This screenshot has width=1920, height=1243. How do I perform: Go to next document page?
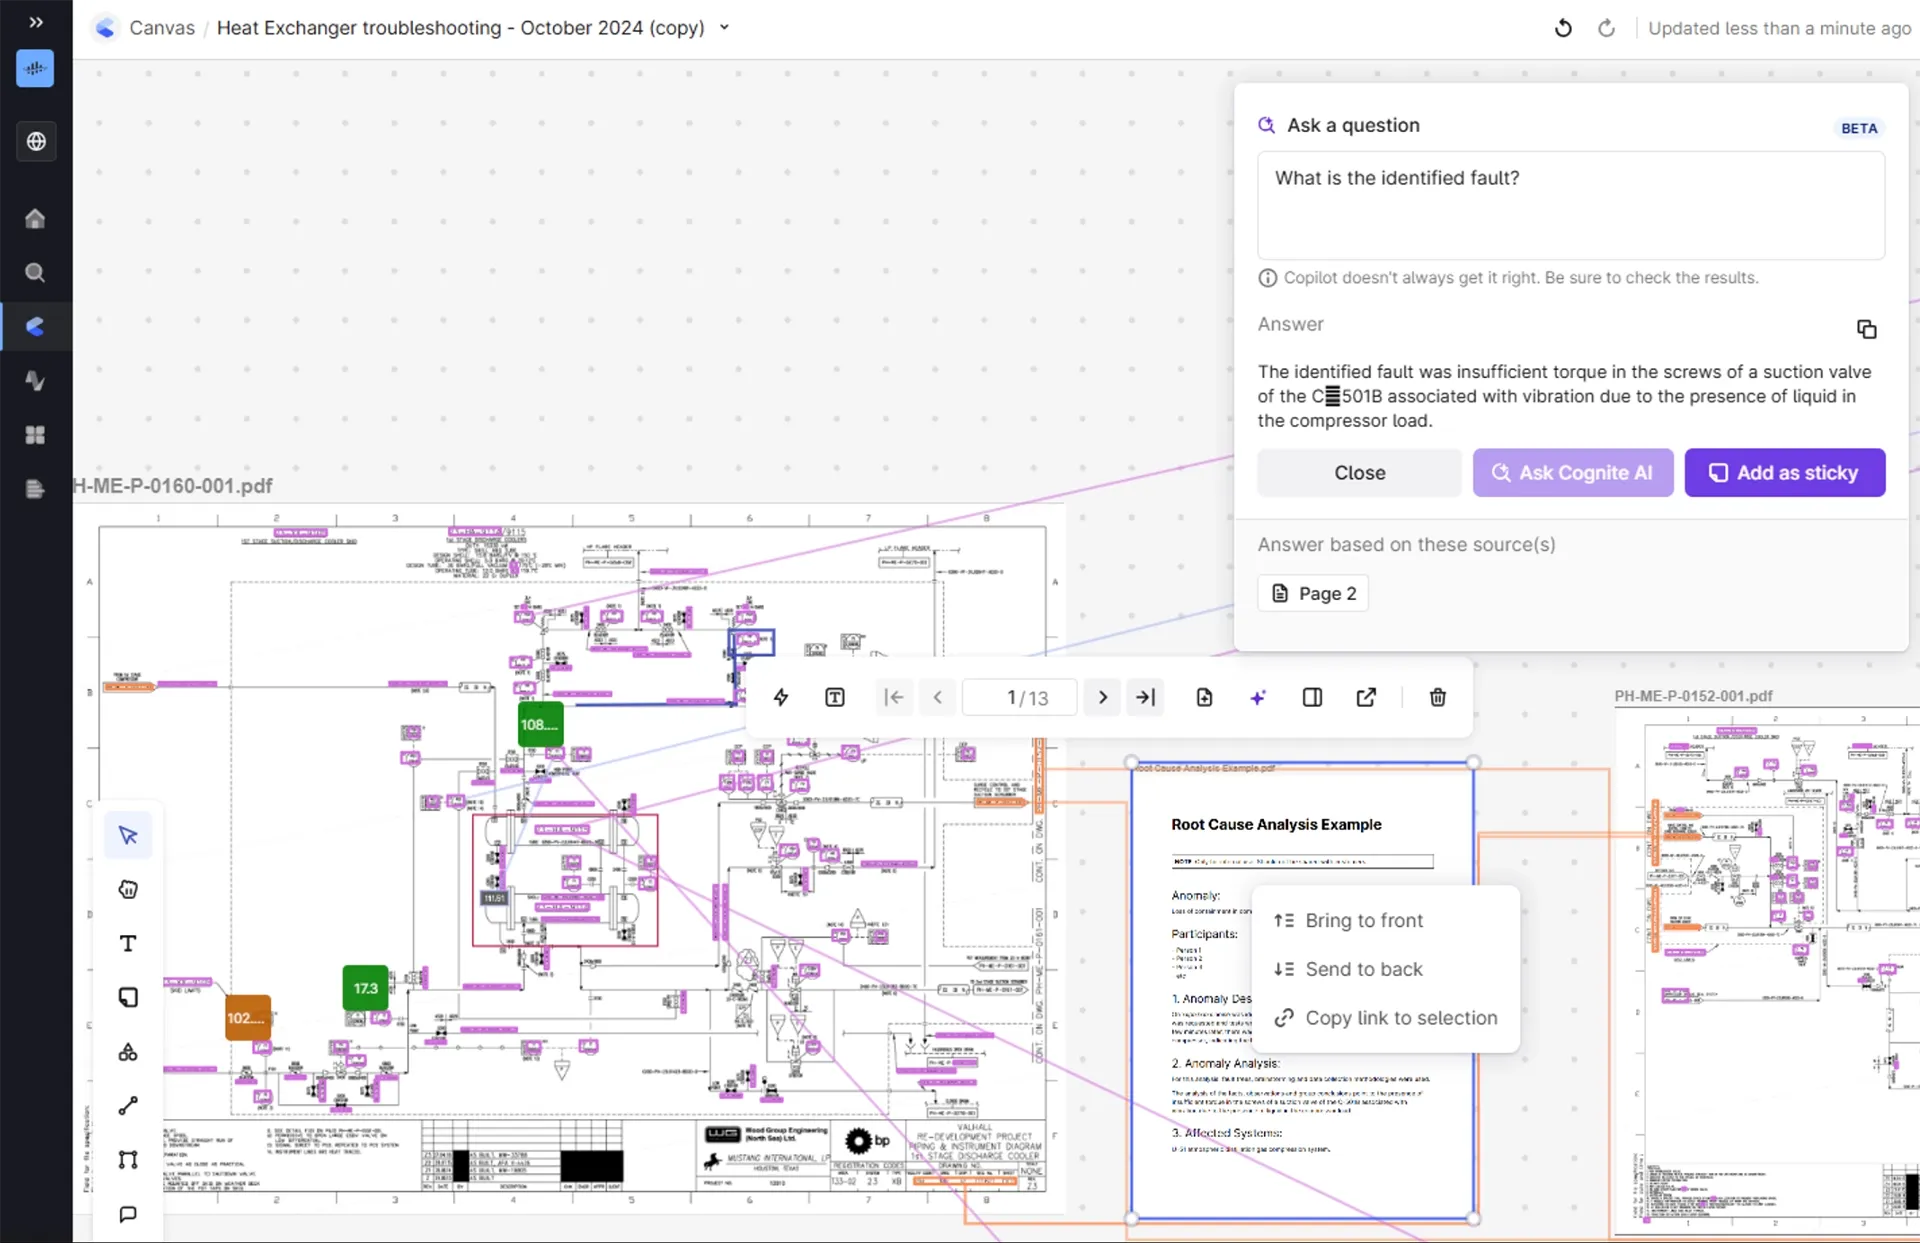(1103, 698)
